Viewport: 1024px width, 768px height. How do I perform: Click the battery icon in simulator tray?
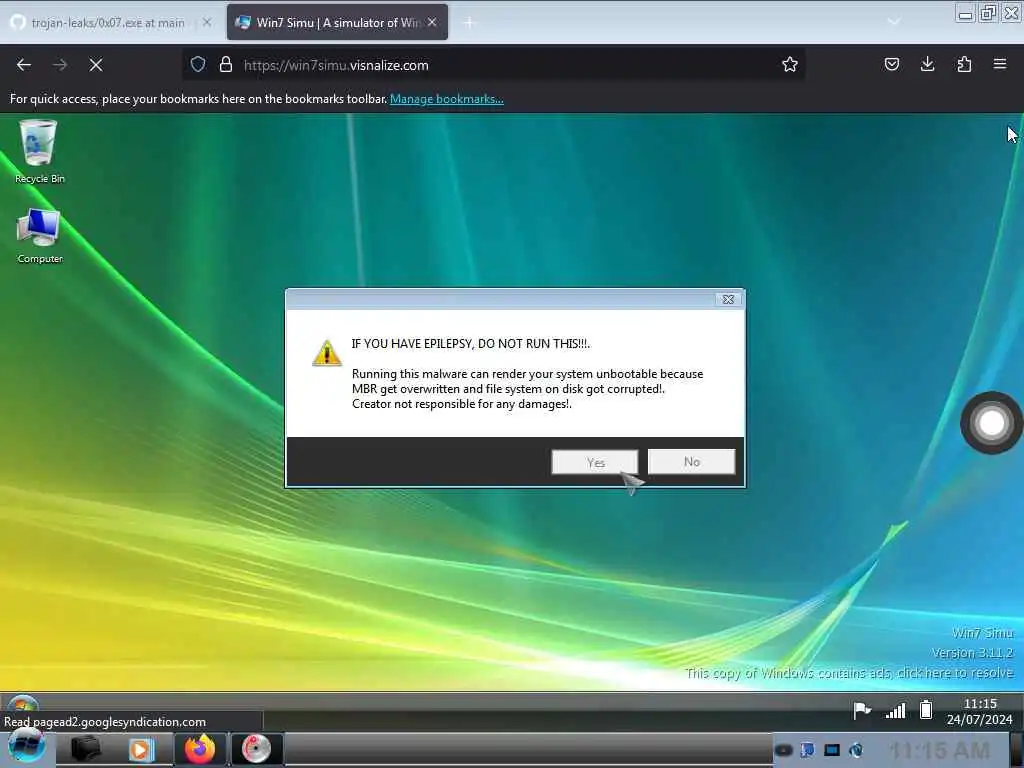pyautogui.click(x=925, y=710)
